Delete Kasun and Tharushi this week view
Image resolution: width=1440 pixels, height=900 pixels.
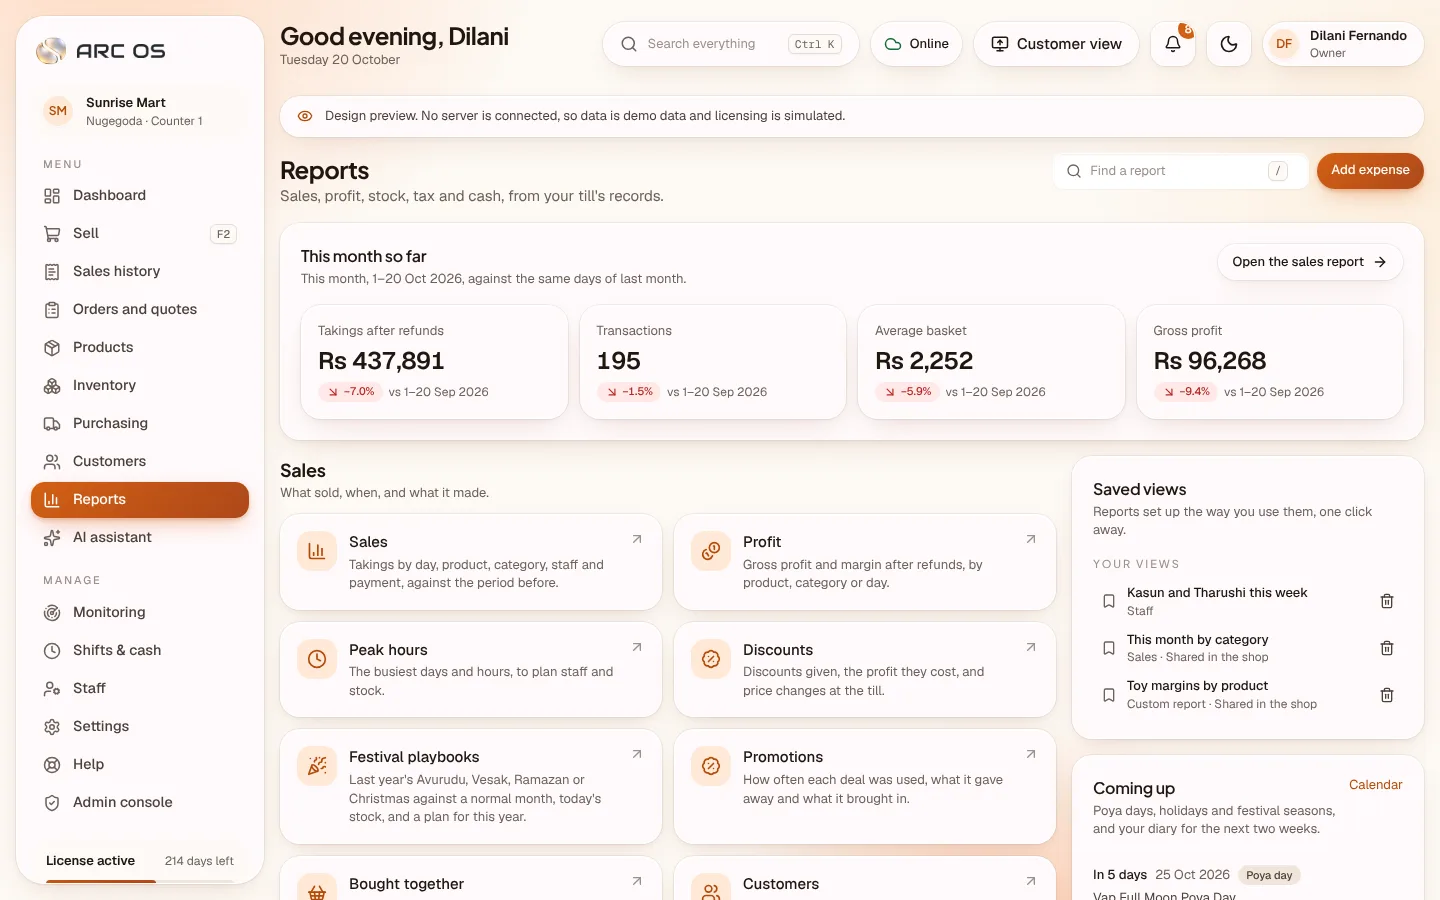pyautogui.click(x=1387, y=601)
